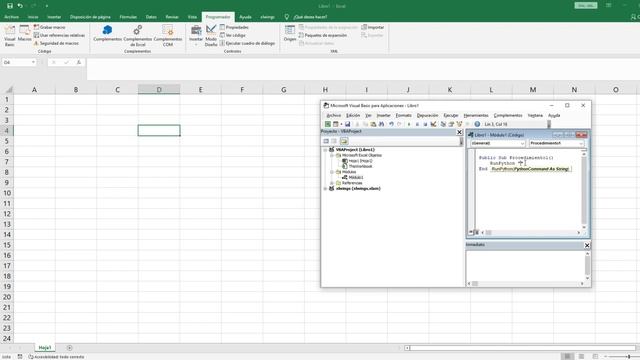Select the Hoja1 sheet tab
Screen dimensions: 640x360
[44, 348]
